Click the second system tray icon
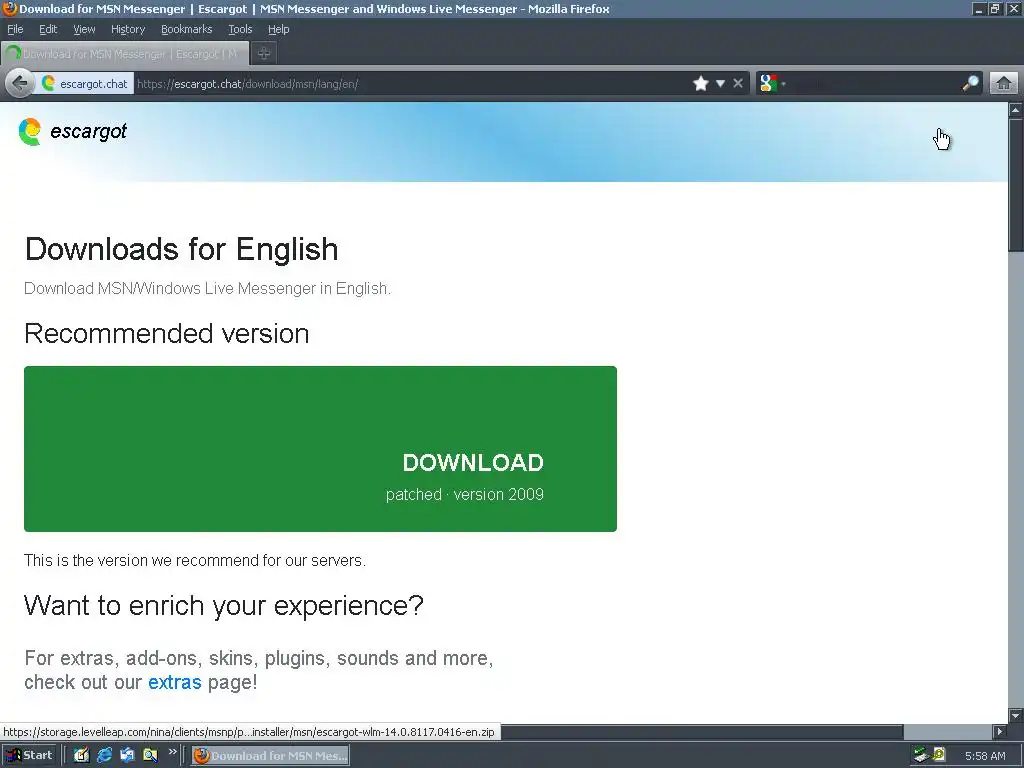1024x768 pixels. [x=939, y=755]
